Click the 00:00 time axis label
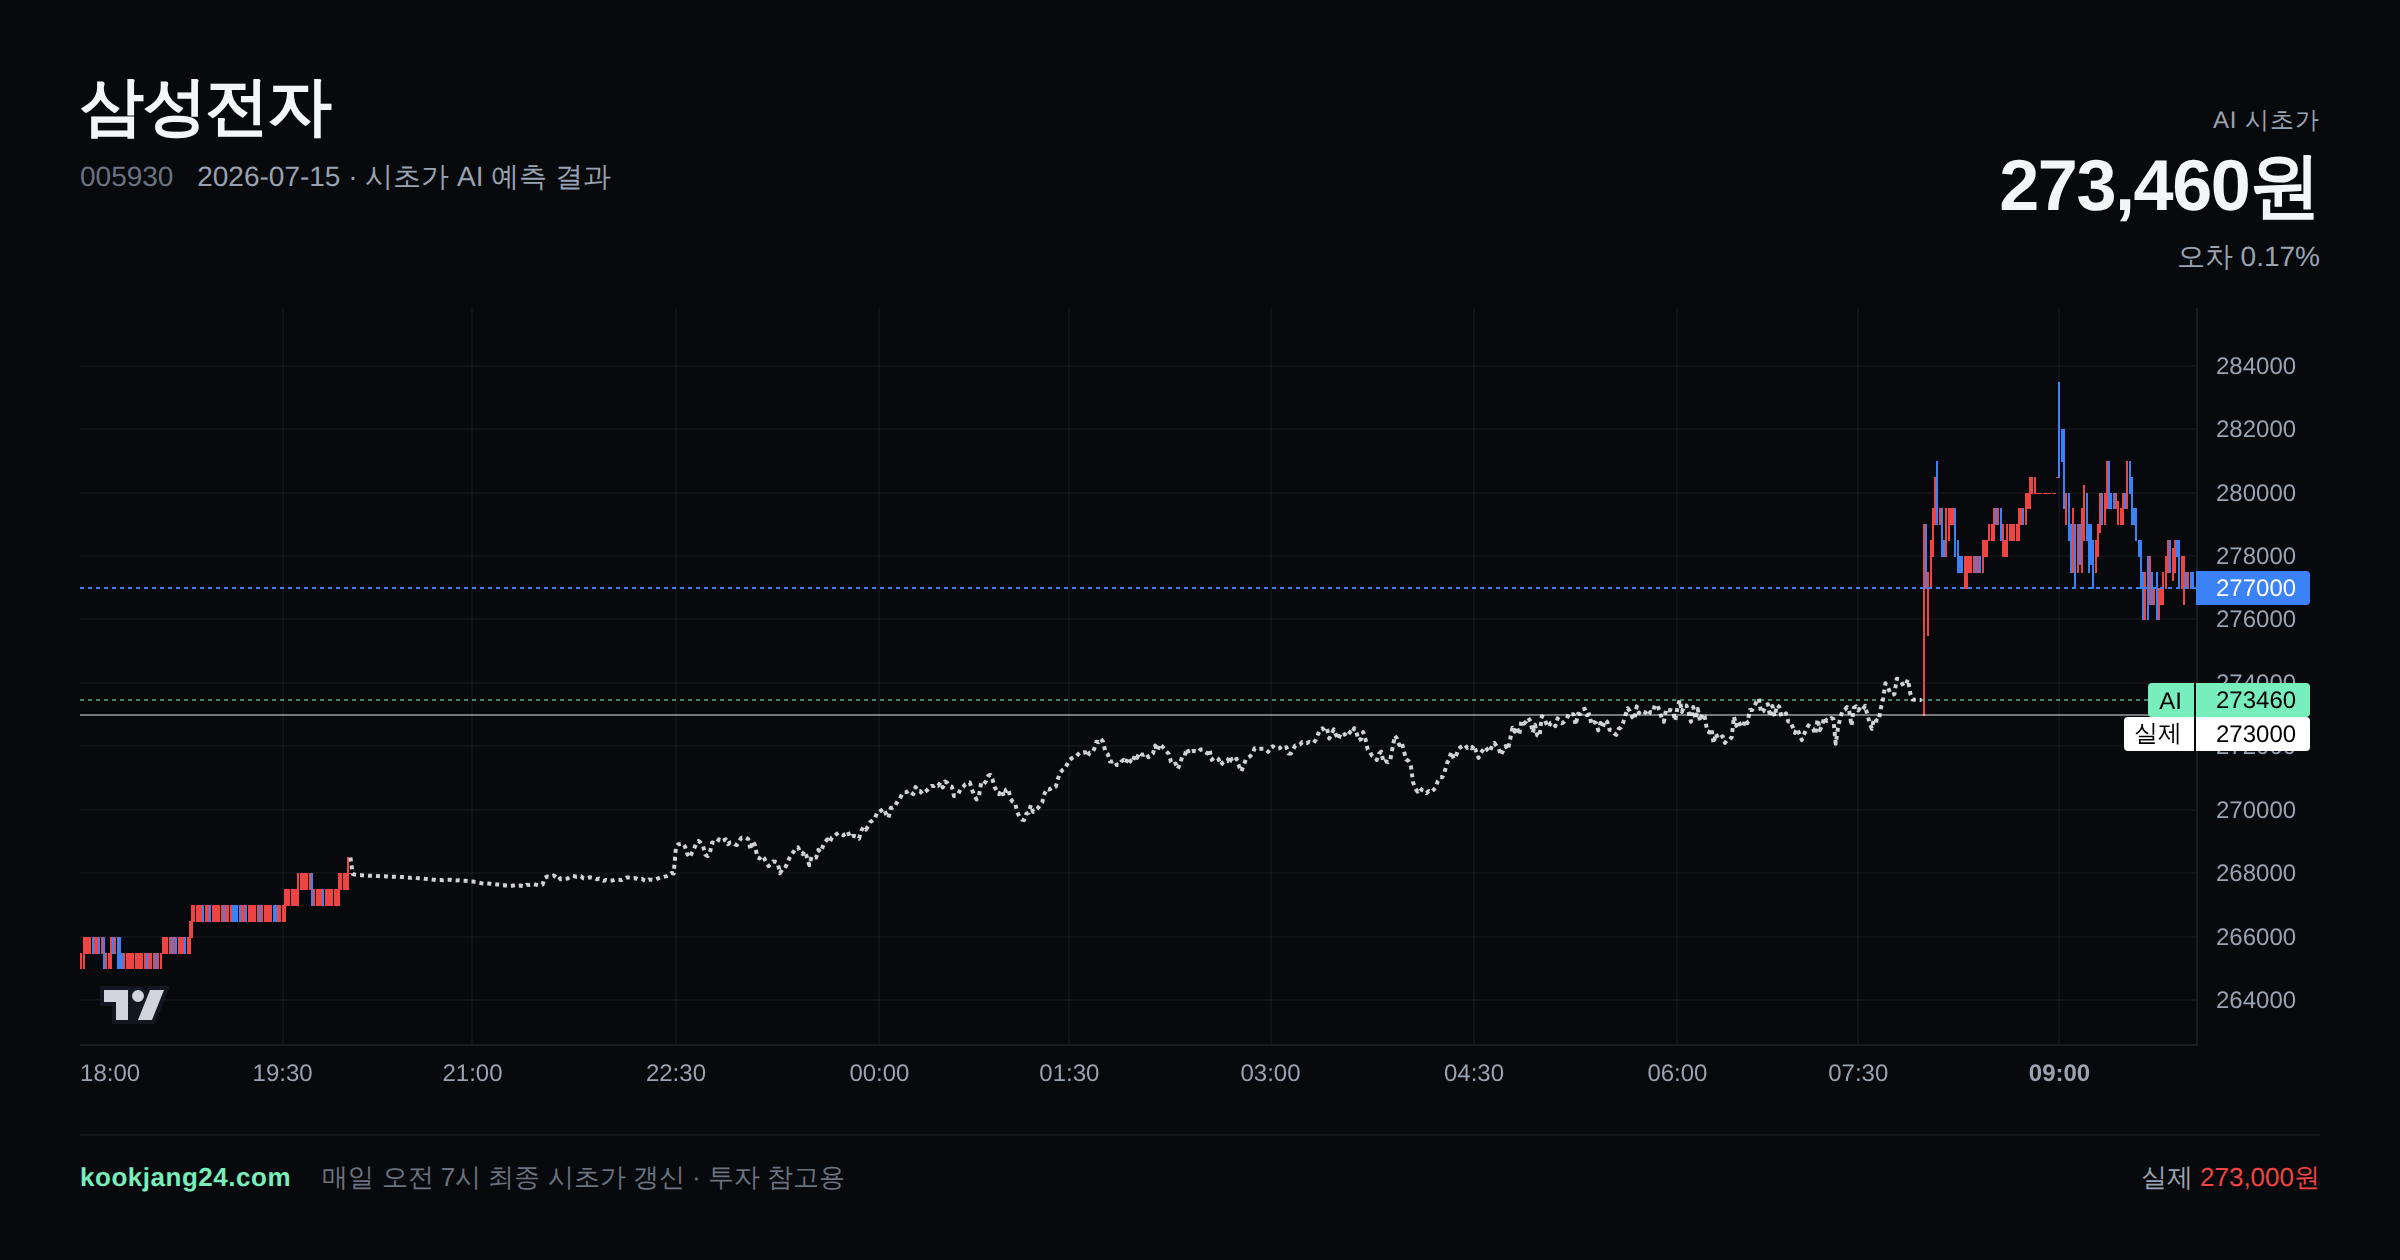The height and width of the screenshot is (1260, 2400). [879, 1073]
